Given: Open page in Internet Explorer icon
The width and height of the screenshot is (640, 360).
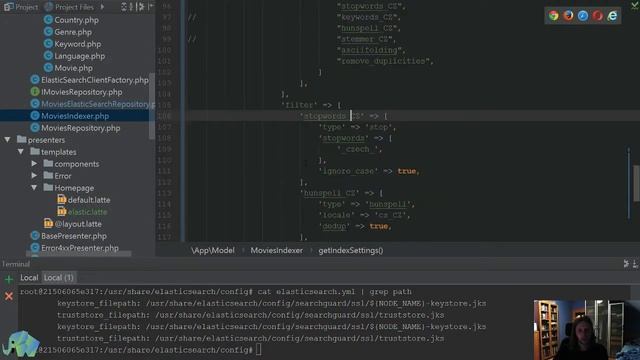Looking at the screenshot, I should [612, 16].
